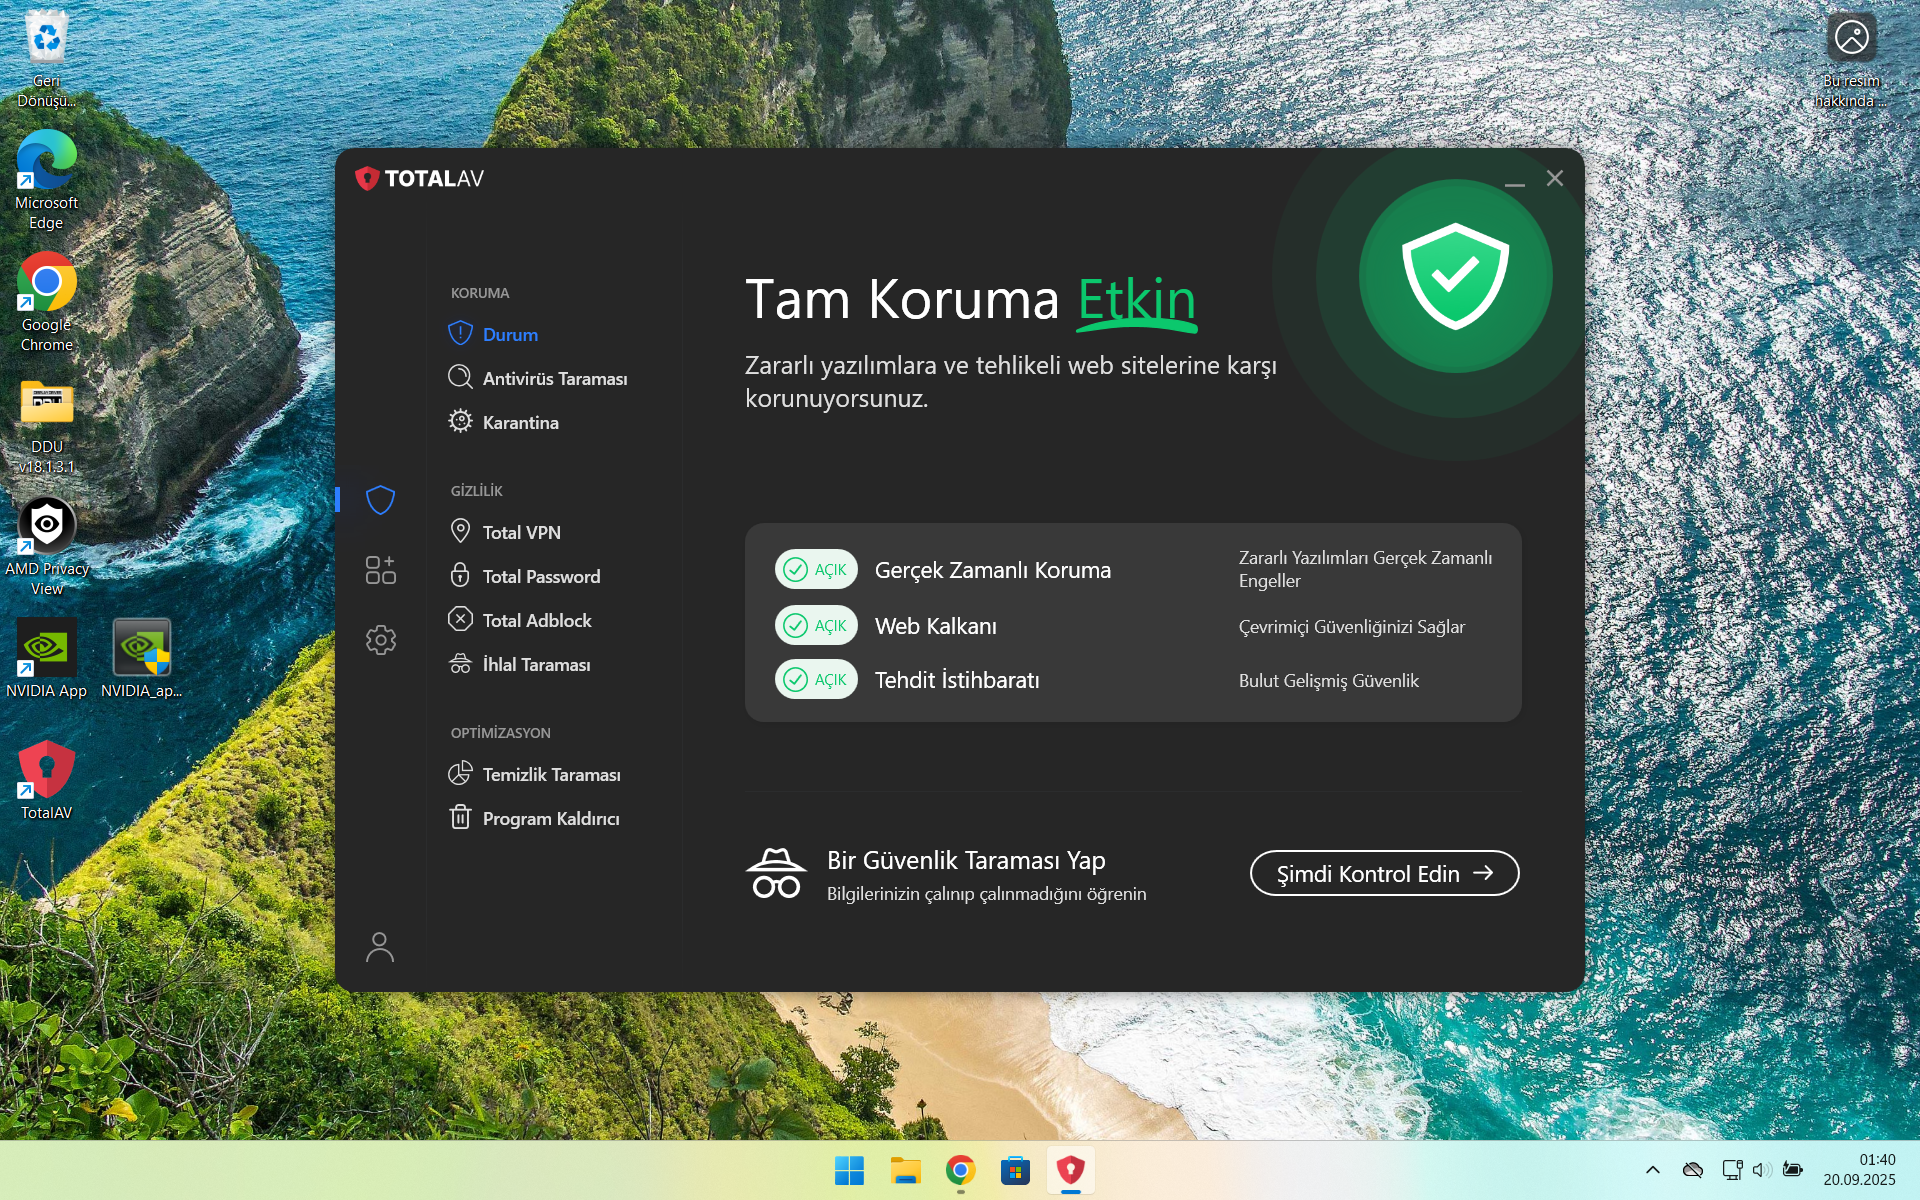Click 'Çevrimiçi Güvenliğinizi Sağlar' description

[x=1351, y=626]
